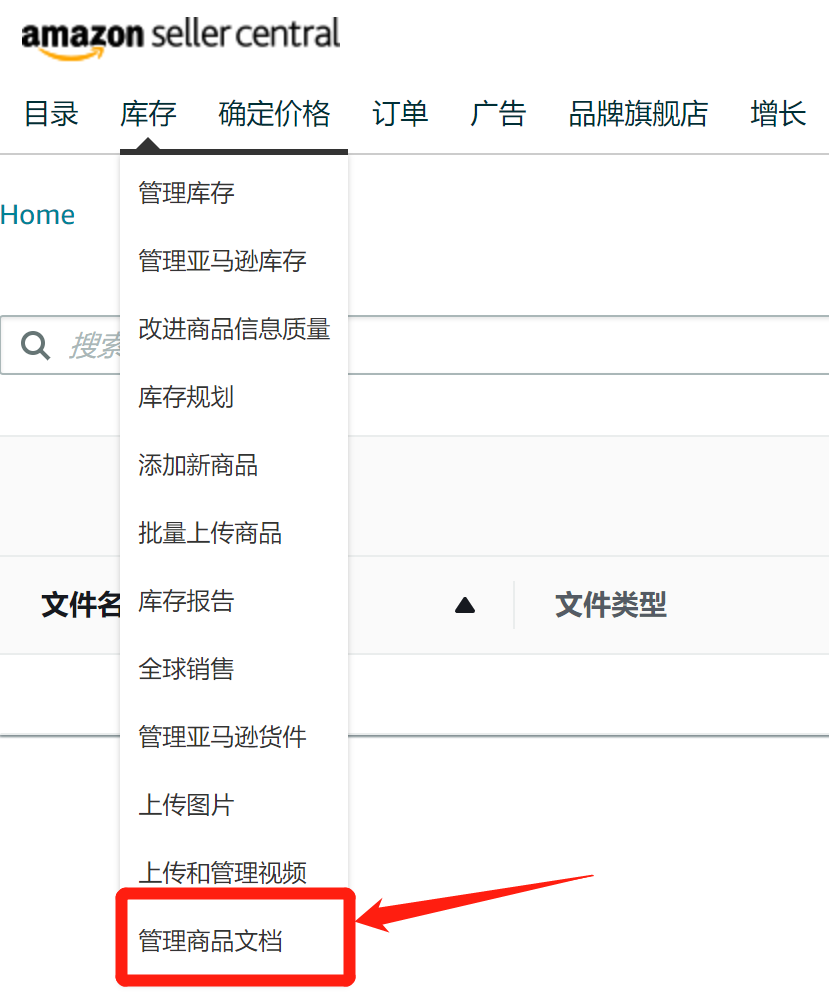Screen dimensions: 829x1007
Task: Open the 品牌旗舰店 menu
Action: pyautogui.click(x=638, y=114)
